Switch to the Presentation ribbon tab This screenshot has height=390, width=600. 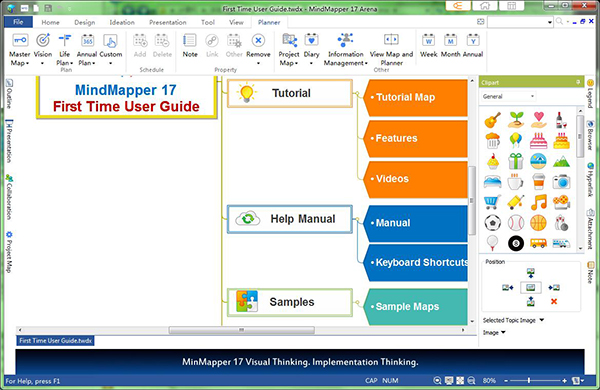tap(168, 22)
